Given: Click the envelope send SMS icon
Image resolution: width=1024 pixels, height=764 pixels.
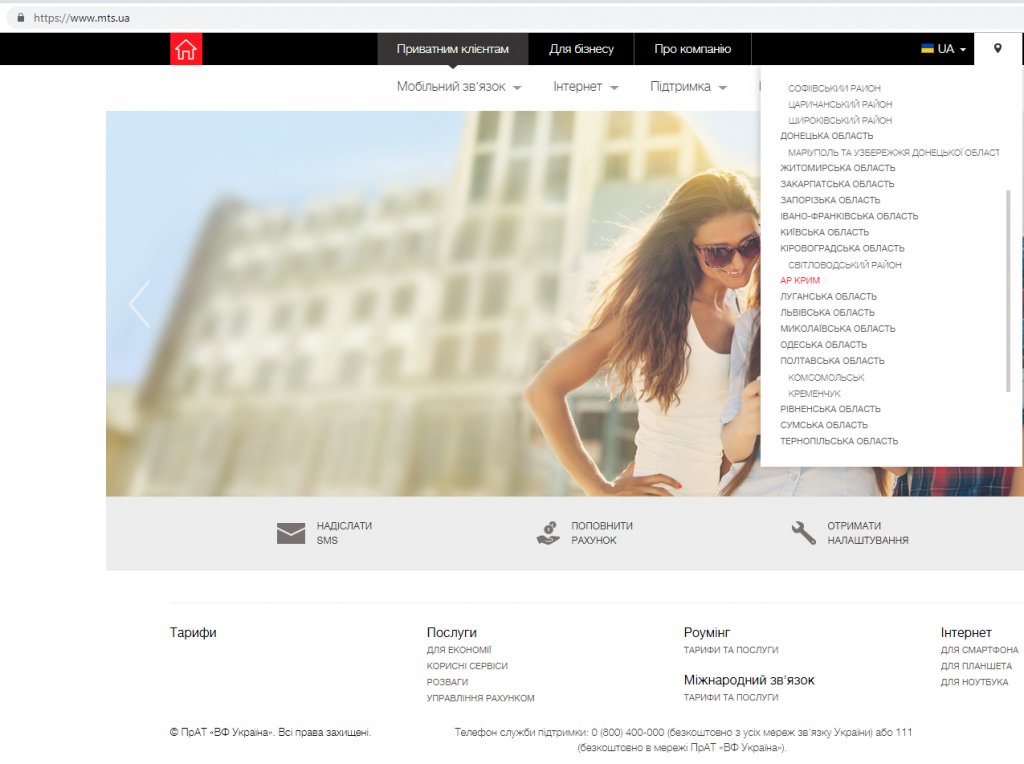Looking at the screenshot, I should point(291,533).
